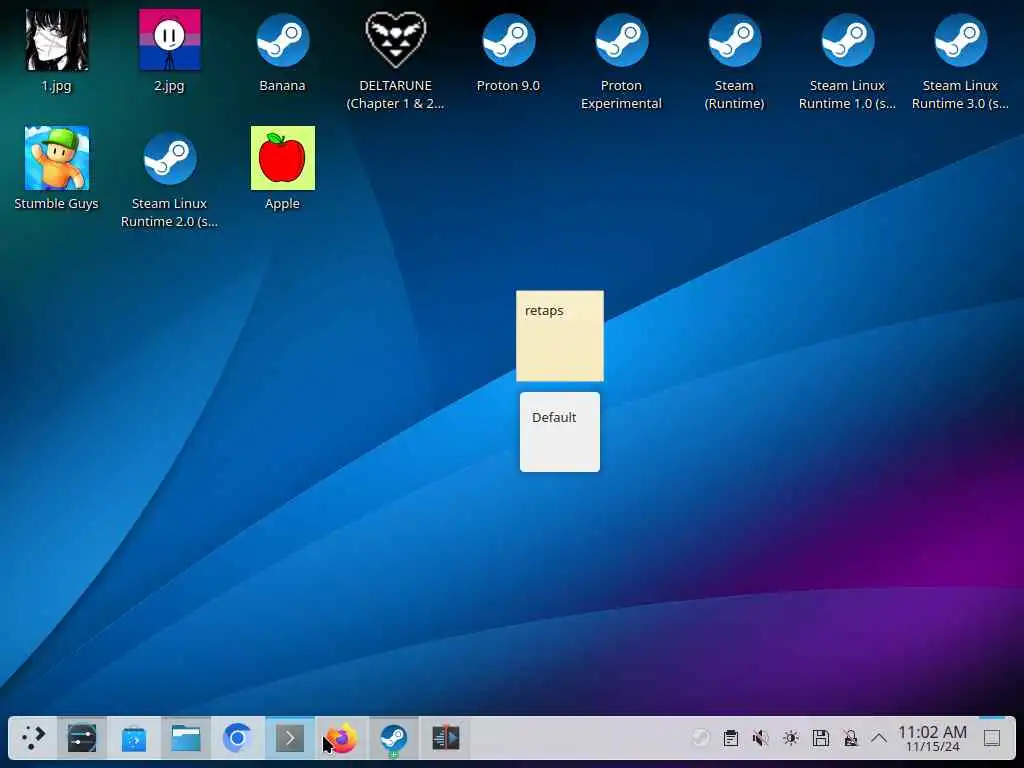Open the Konsole terminal from taskbar
Screen dimensions: 1024x768
(x=290, y=738)
